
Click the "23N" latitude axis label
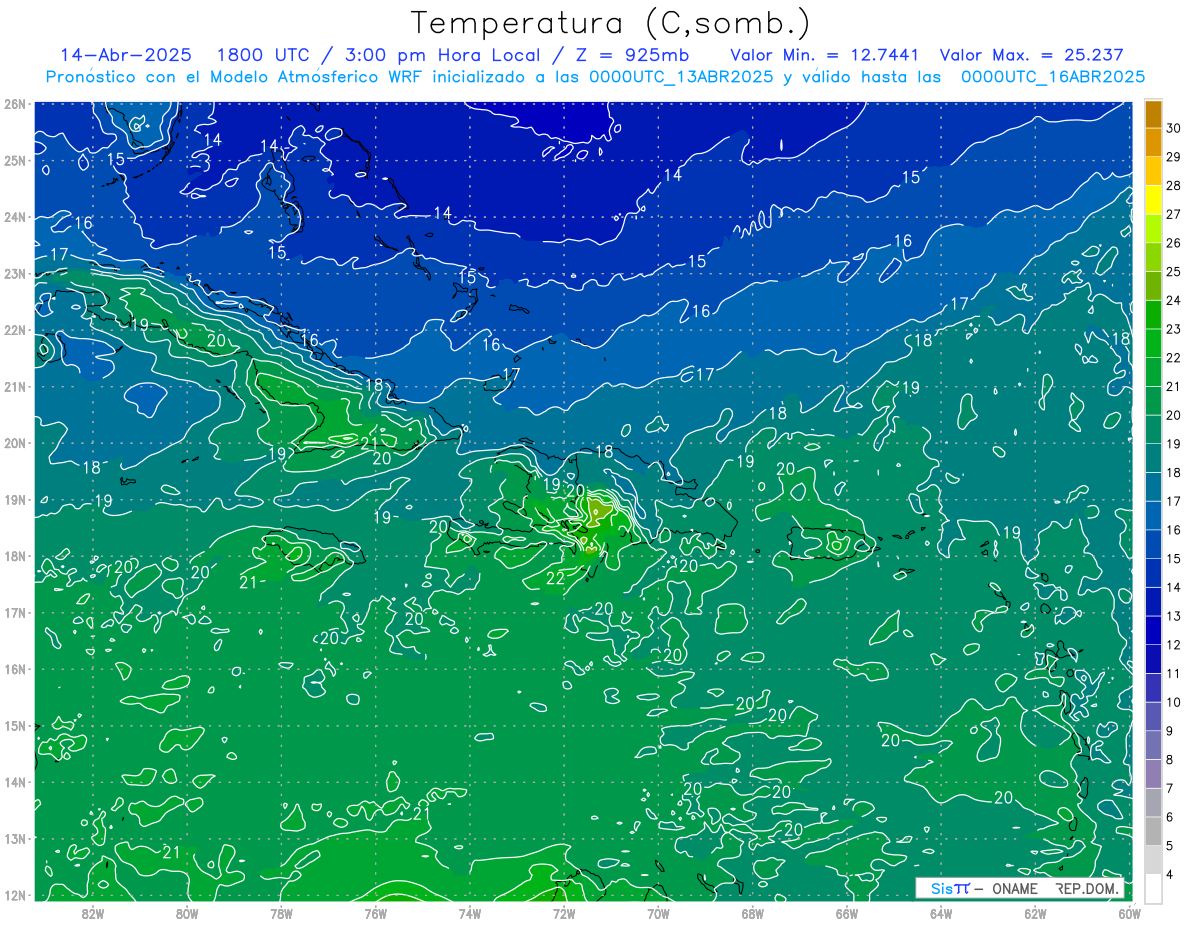coord(15,273)
